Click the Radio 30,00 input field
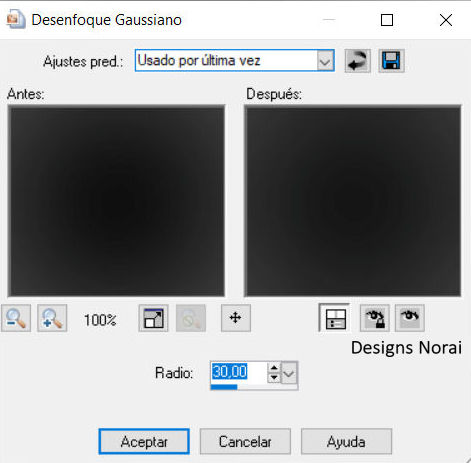The width and height of the screenshot is (471, 463). pos(239,372)
